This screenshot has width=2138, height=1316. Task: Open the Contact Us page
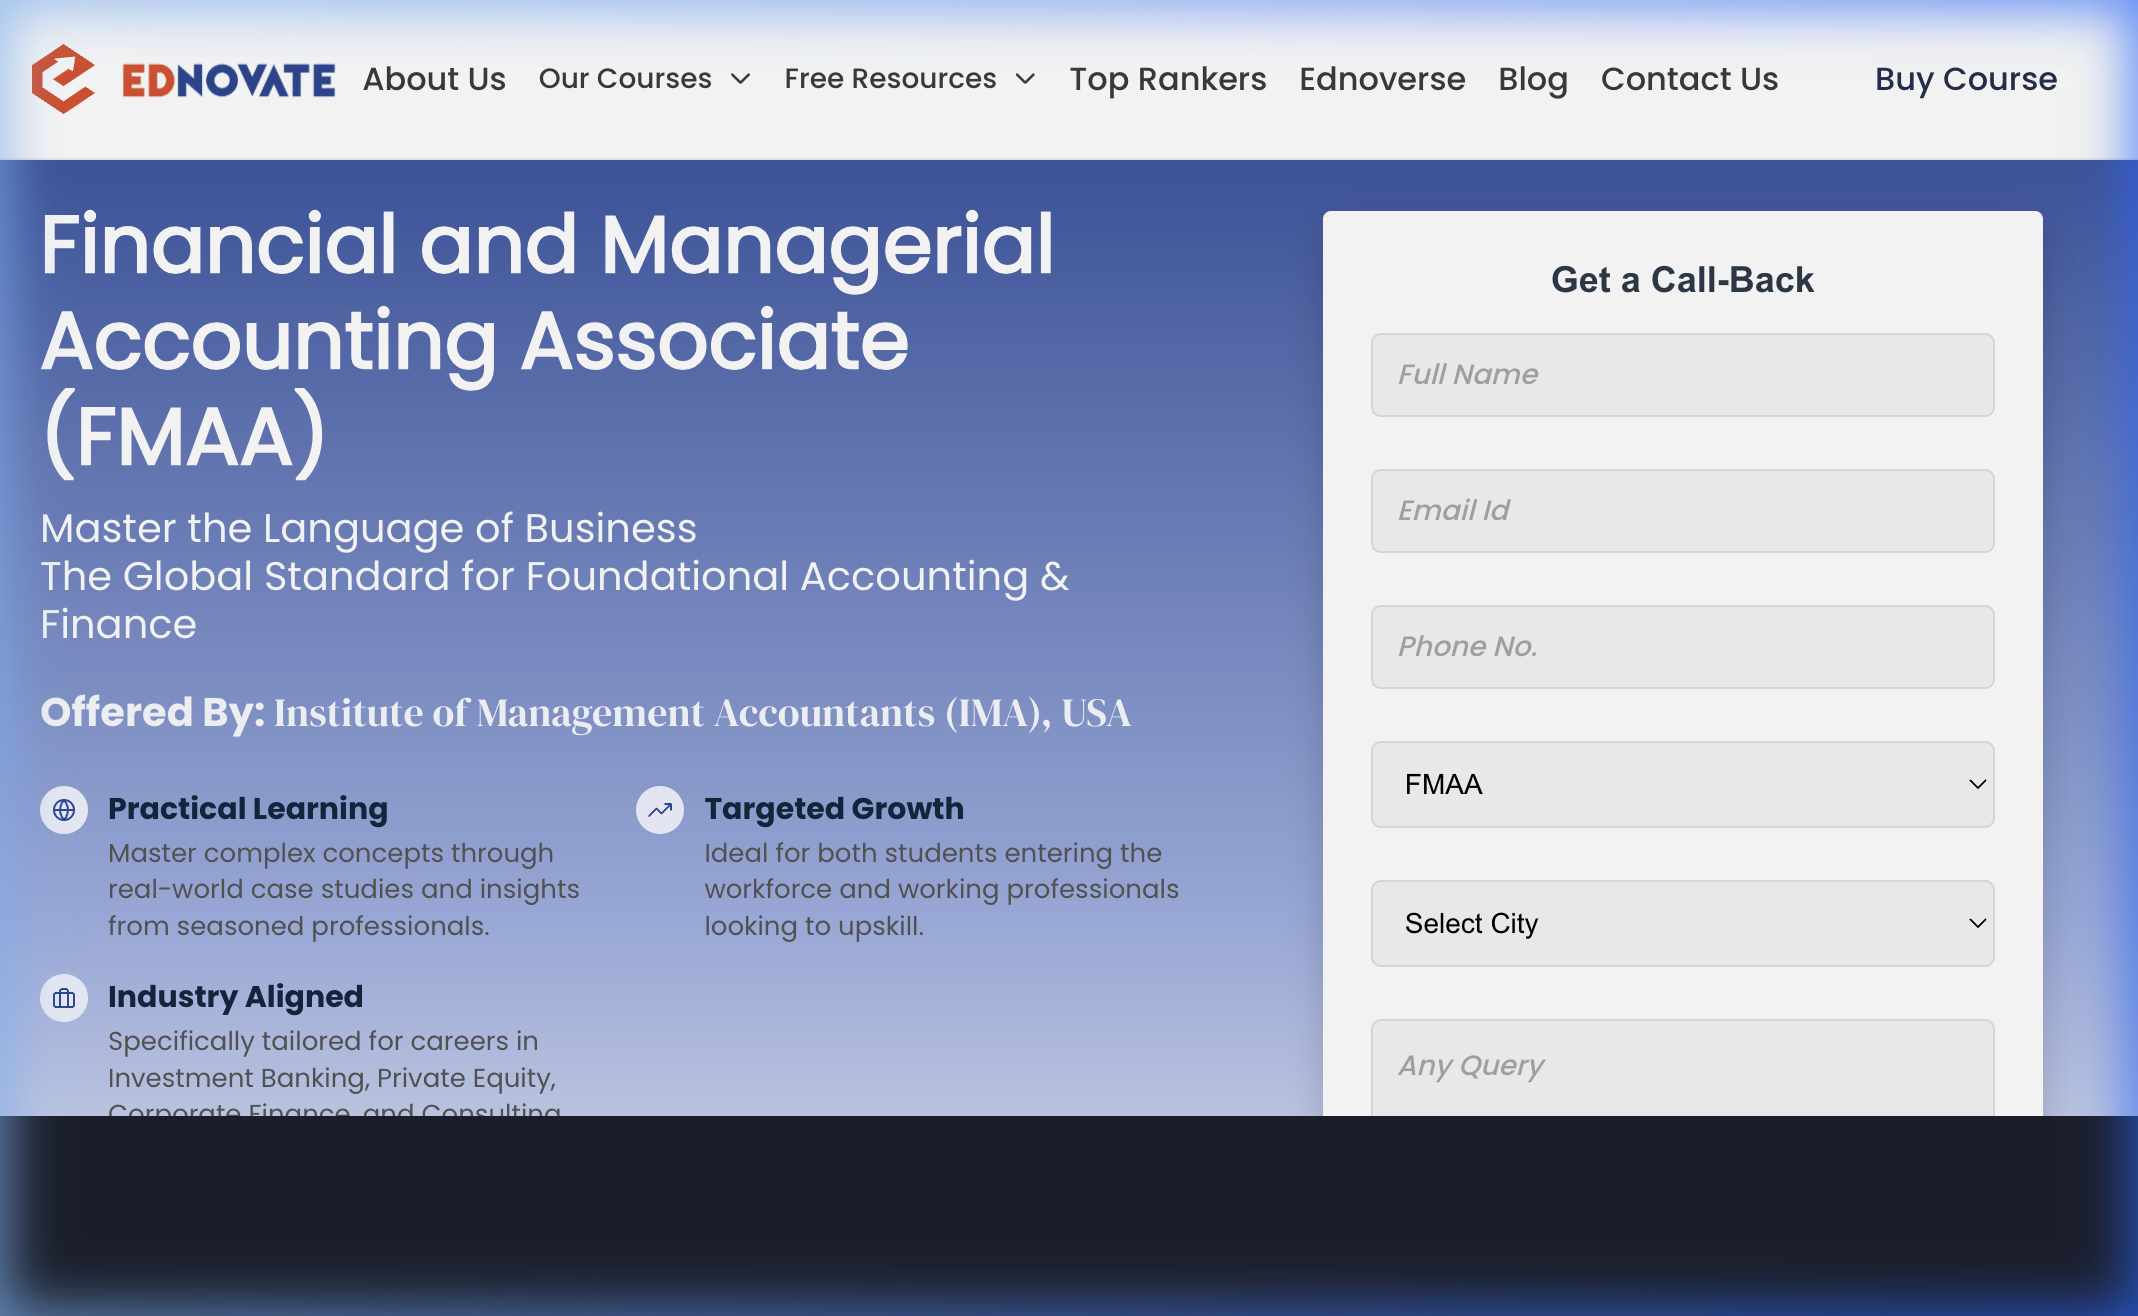click(x=1689, y=79)
